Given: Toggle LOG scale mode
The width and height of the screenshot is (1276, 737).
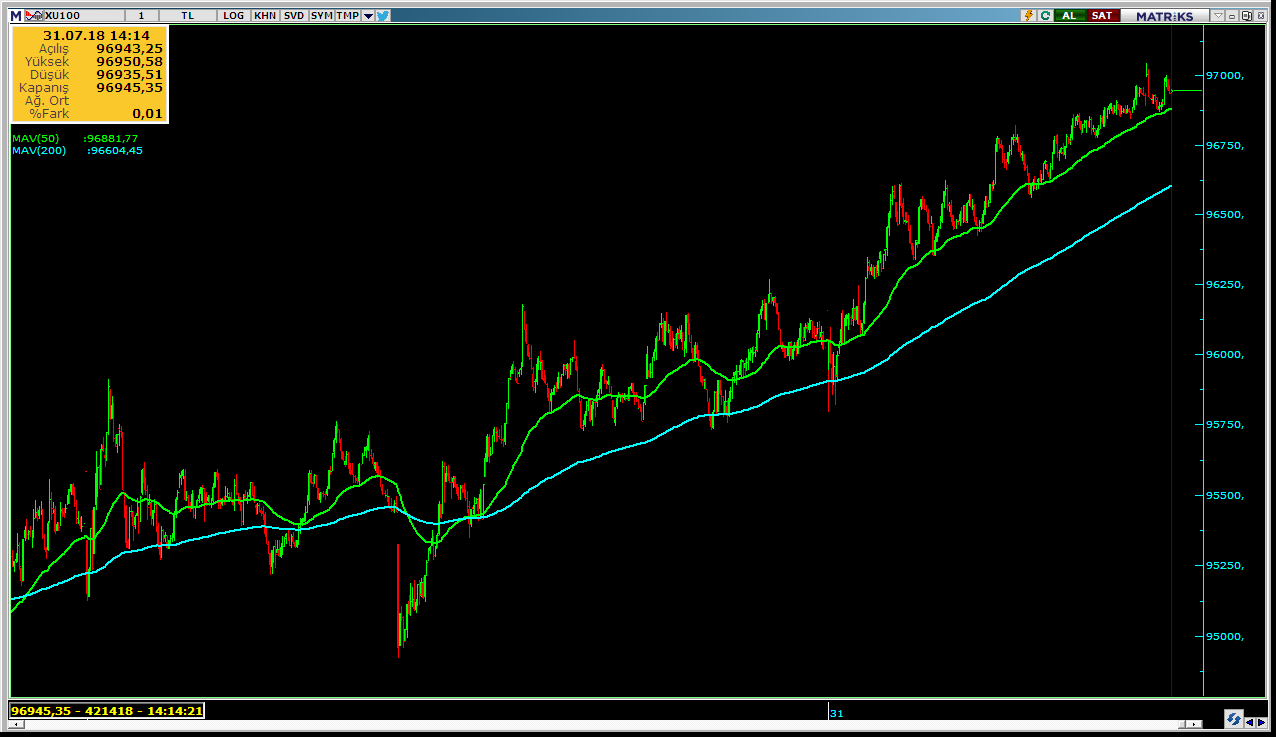Looking at the screenshot, I should click(x=233, y=15).
